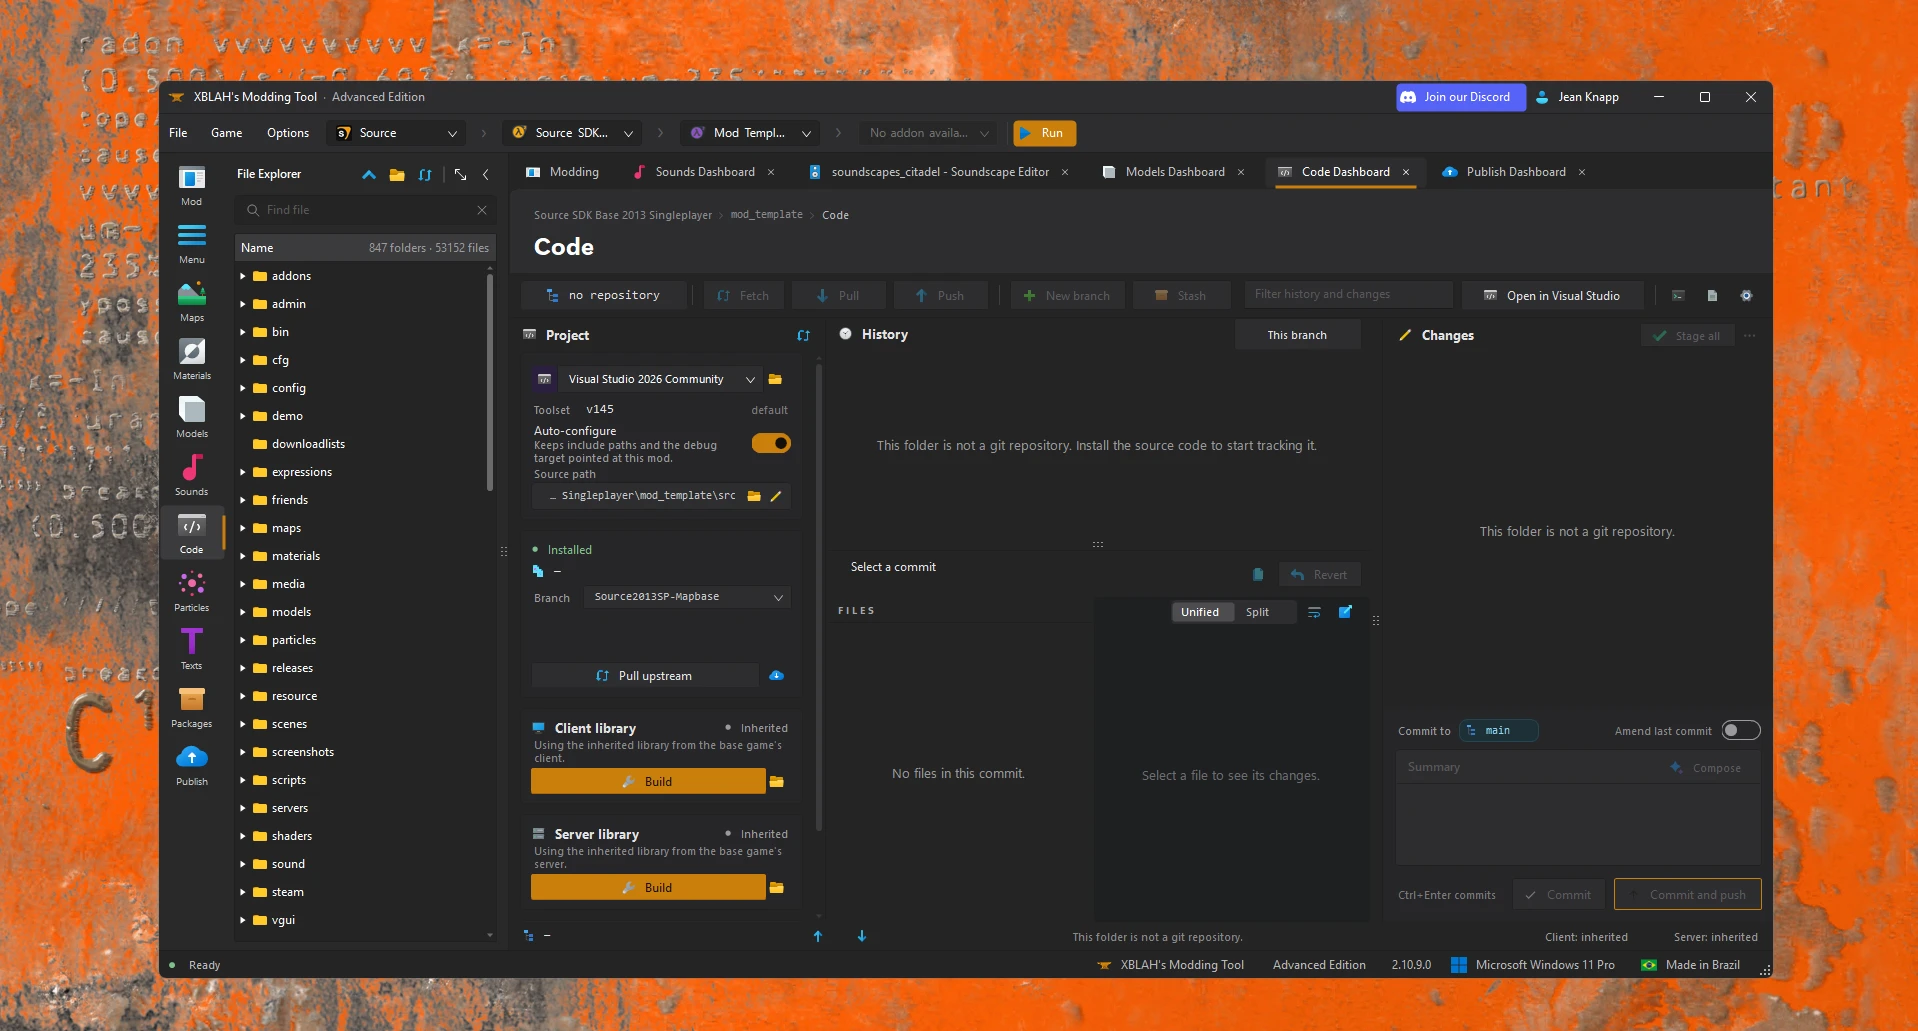Image resolution: width=1918 pixels, height=1031 pixels.
Task: Toggle Auto-configure switch
Action: pyautogui.click(x=771, y=443)
